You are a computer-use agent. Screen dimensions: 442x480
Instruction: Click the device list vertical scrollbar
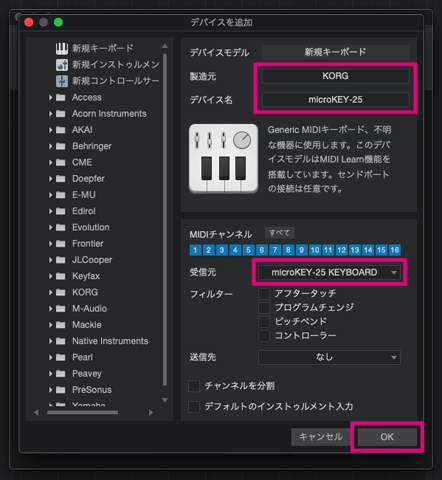tap(165, 219)
